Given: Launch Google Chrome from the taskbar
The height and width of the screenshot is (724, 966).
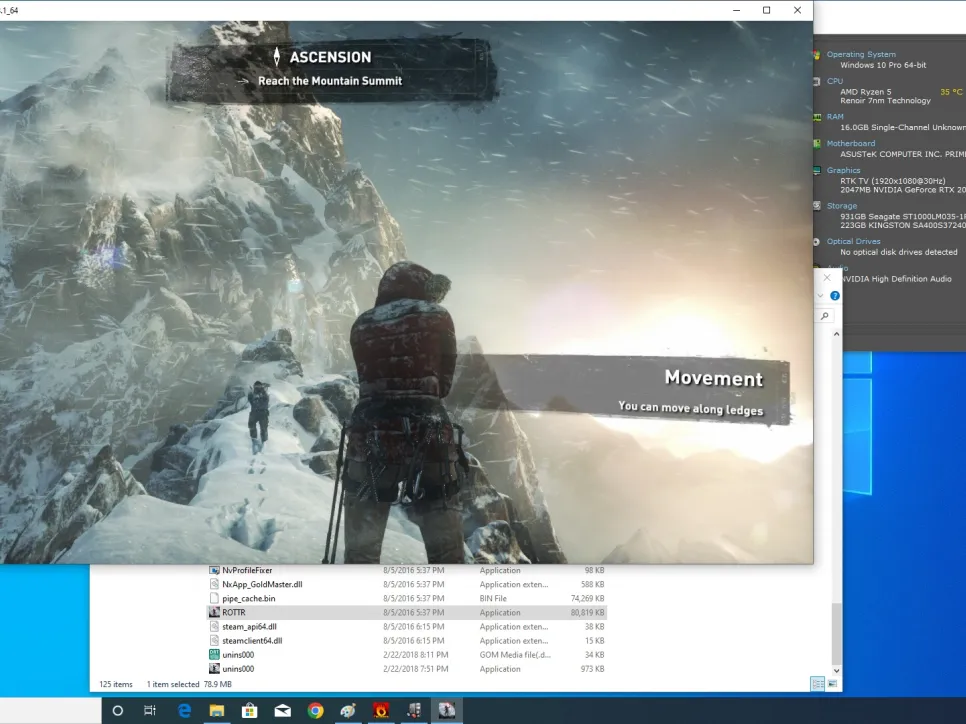Looking at the screenshot, I should tap(315, 710).
